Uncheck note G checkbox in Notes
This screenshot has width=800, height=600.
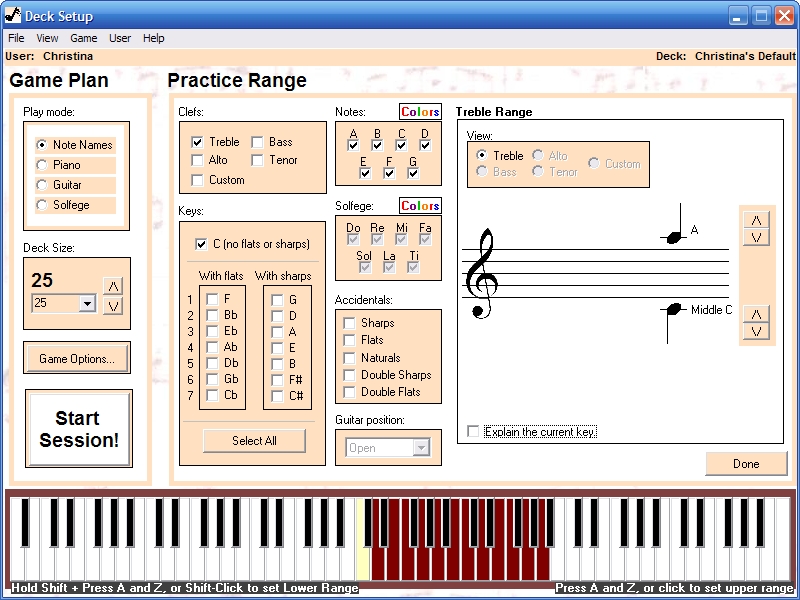pyautogui.click(x=413, y=173)
